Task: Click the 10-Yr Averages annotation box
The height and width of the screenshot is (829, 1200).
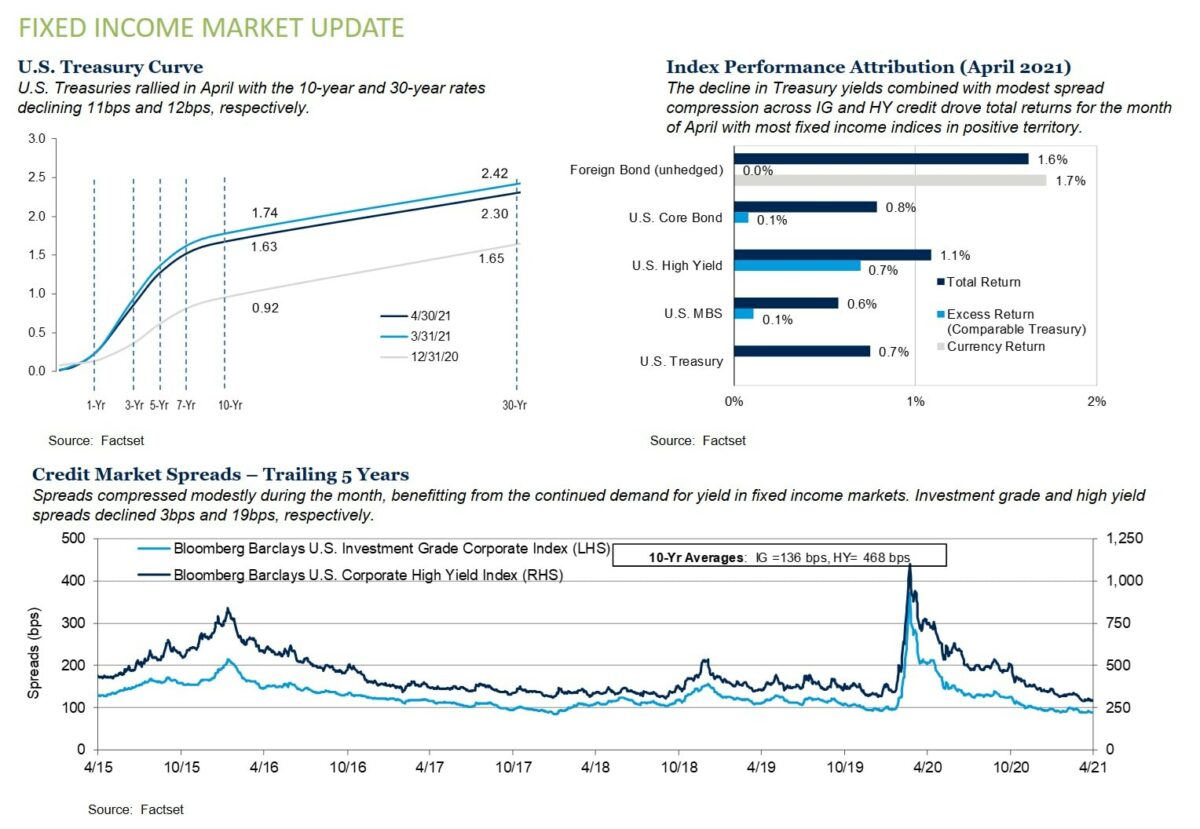Action: (x=779, y=556)
